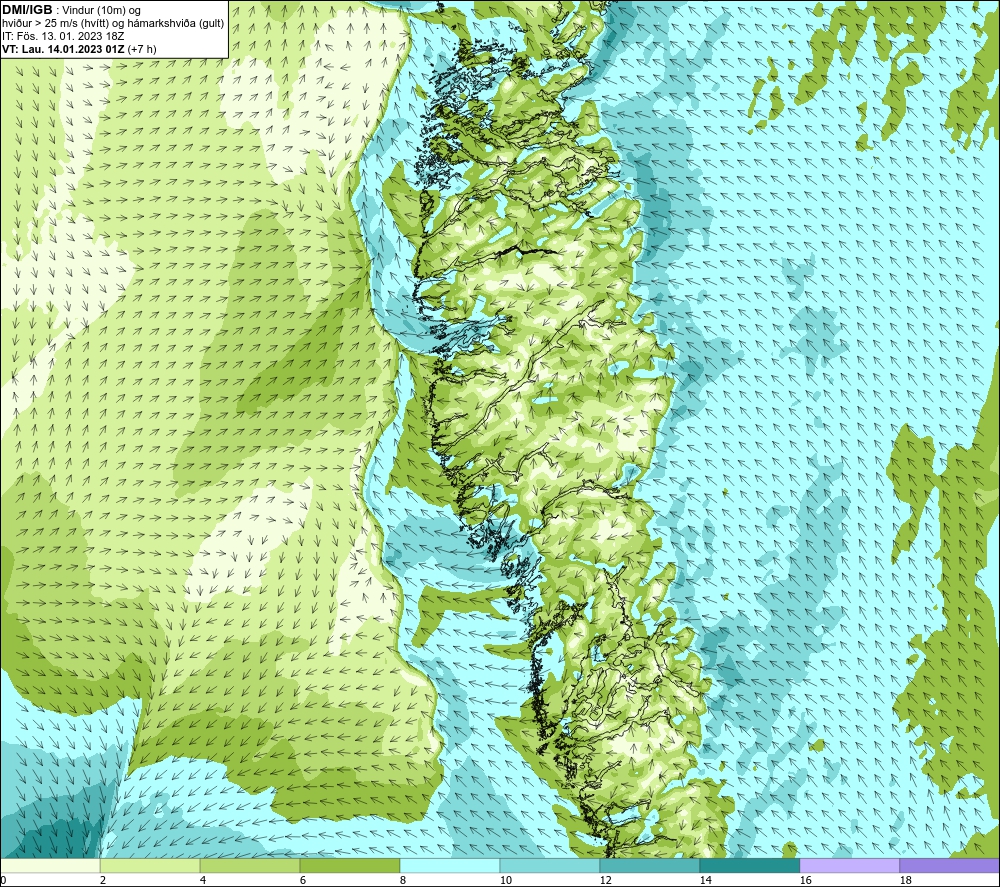Click the 'IT: Fös. 13. 01. 2023 18Z' line
1000x887 pixels.
pos(63,36)
